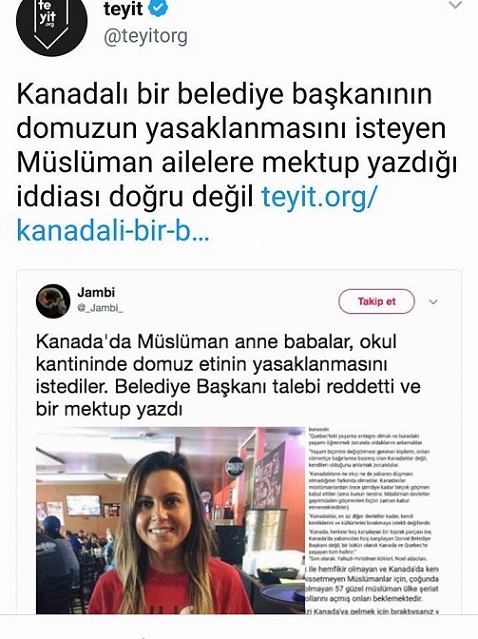Open the quoted Jambi tweet card
The image size is (478, 639).
coord(239,442)
